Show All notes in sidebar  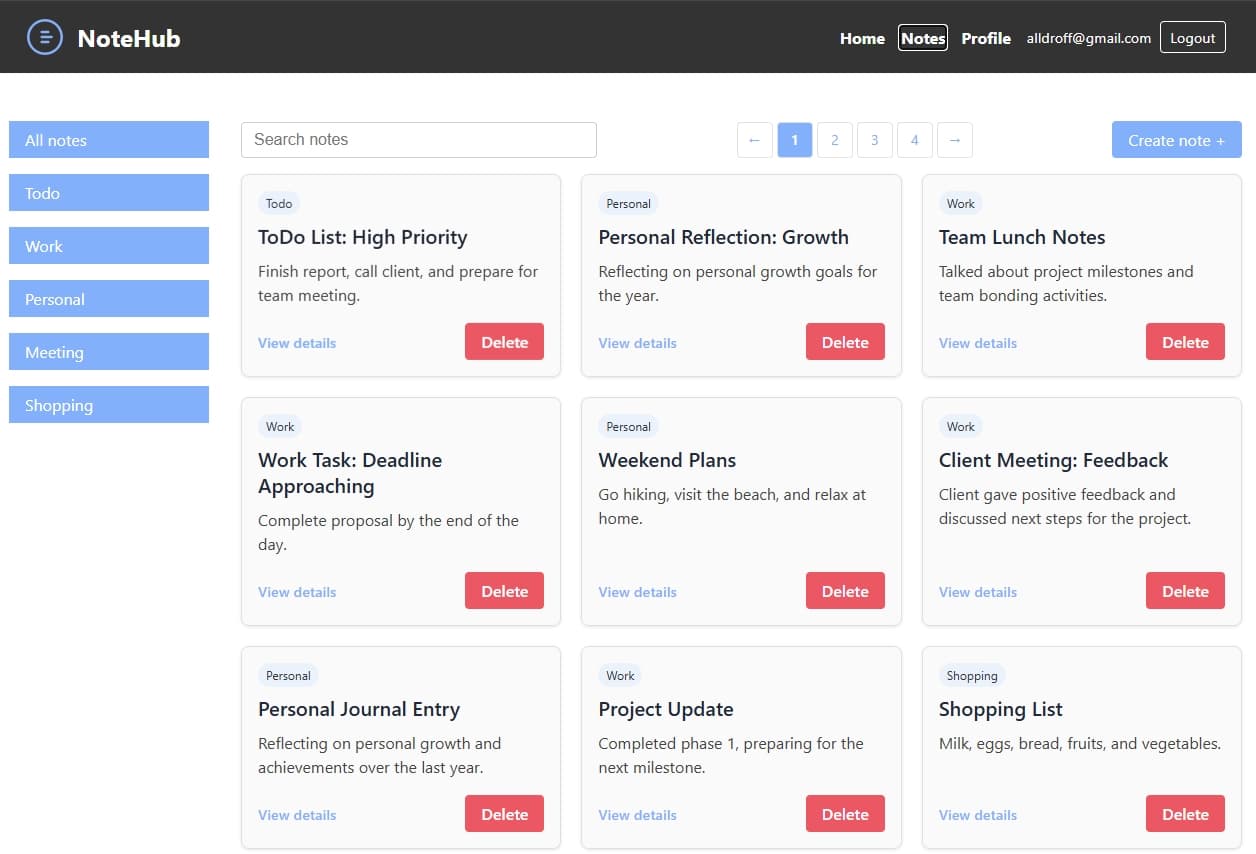109,140
